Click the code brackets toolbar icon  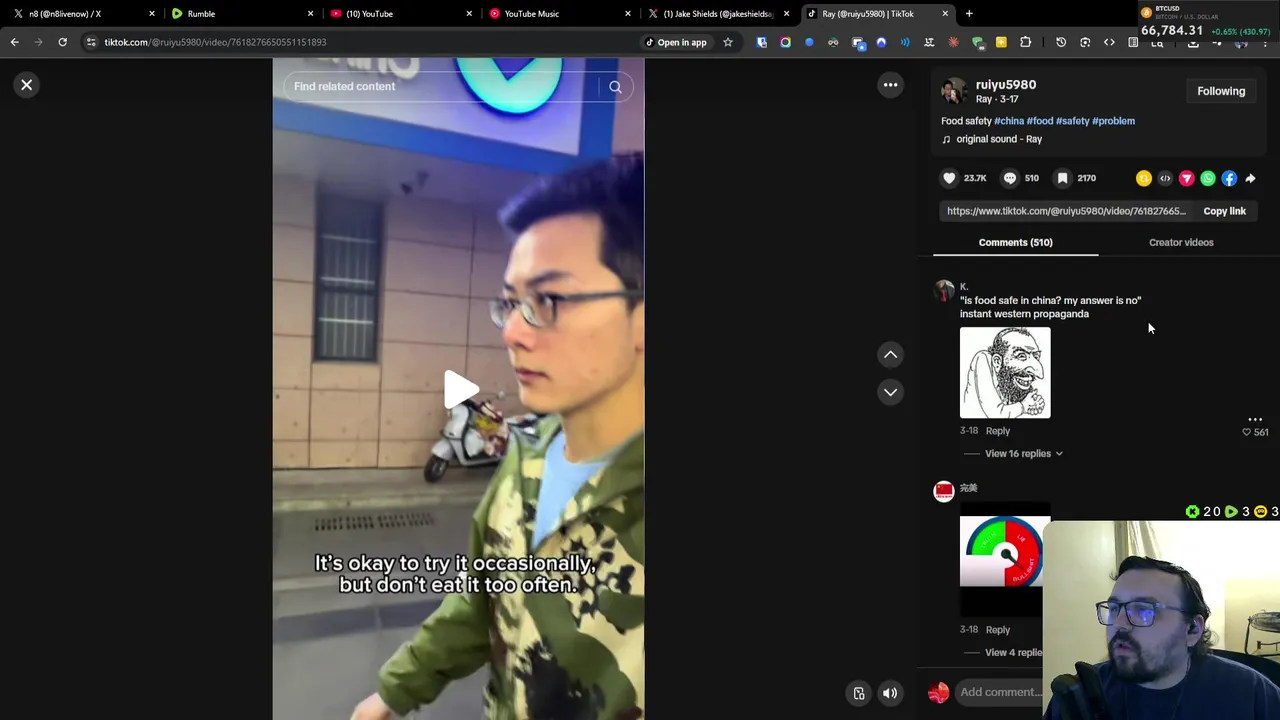(x=1109, y=42)
